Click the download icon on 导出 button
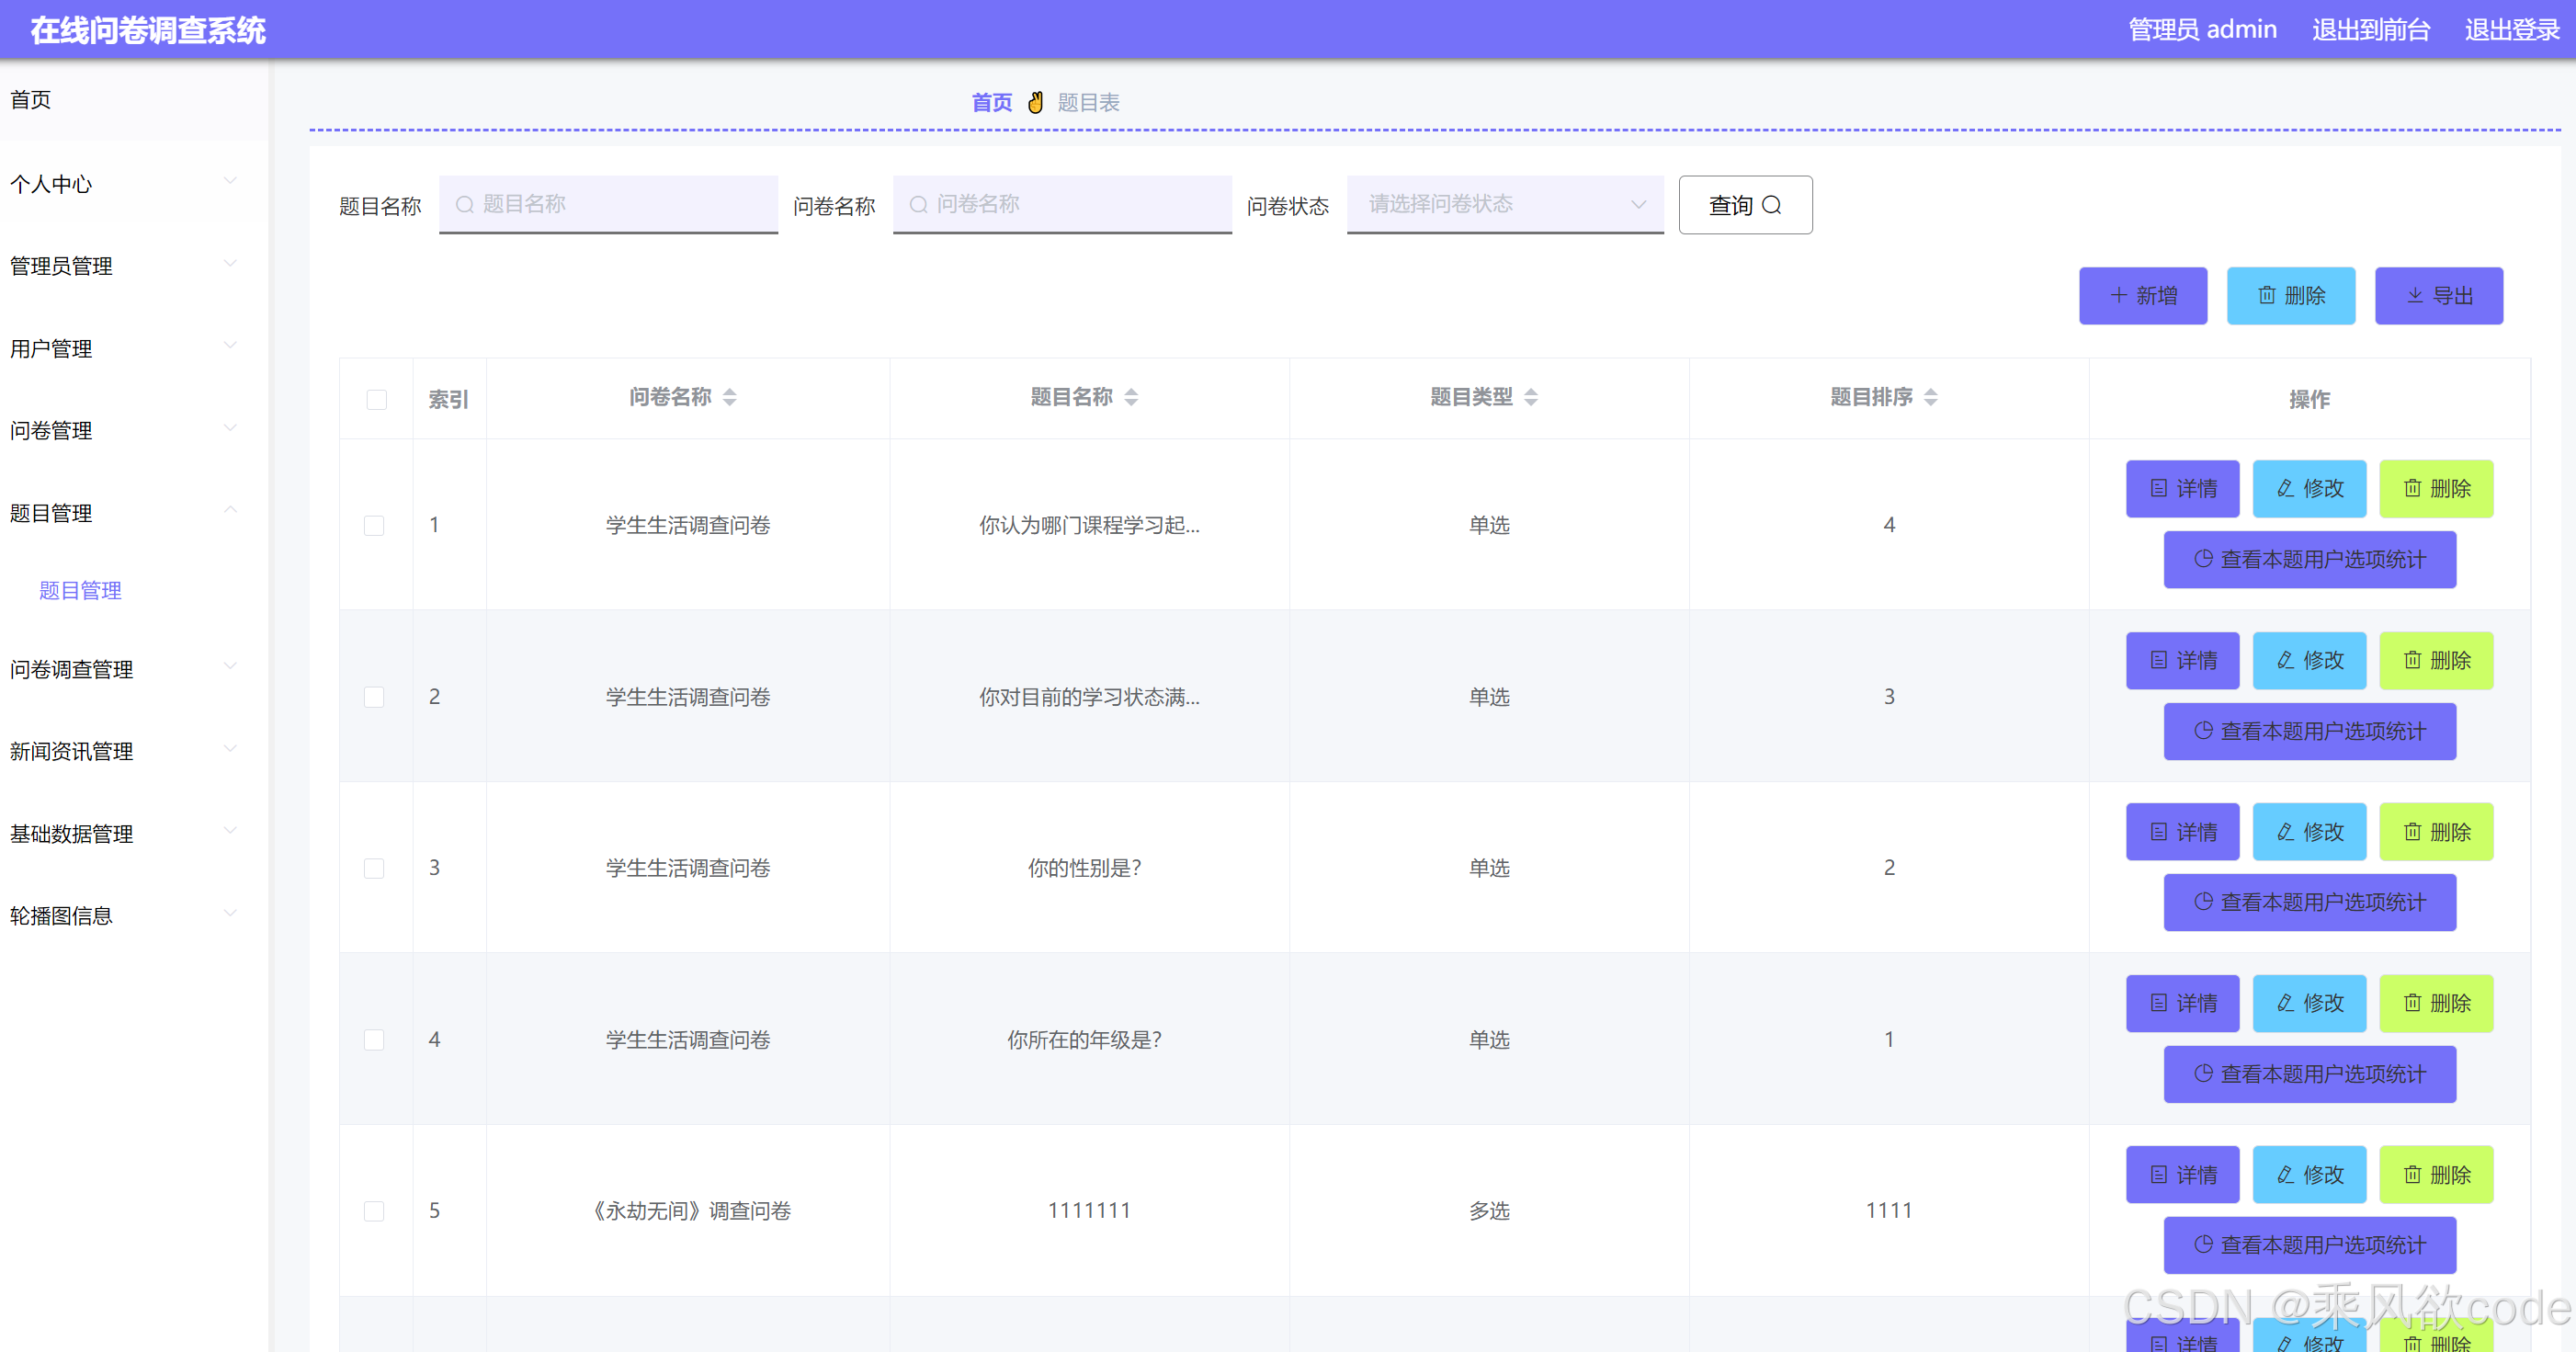Image resolution: width=2576 pixels, height=1352 pixels. (2414, 295)
